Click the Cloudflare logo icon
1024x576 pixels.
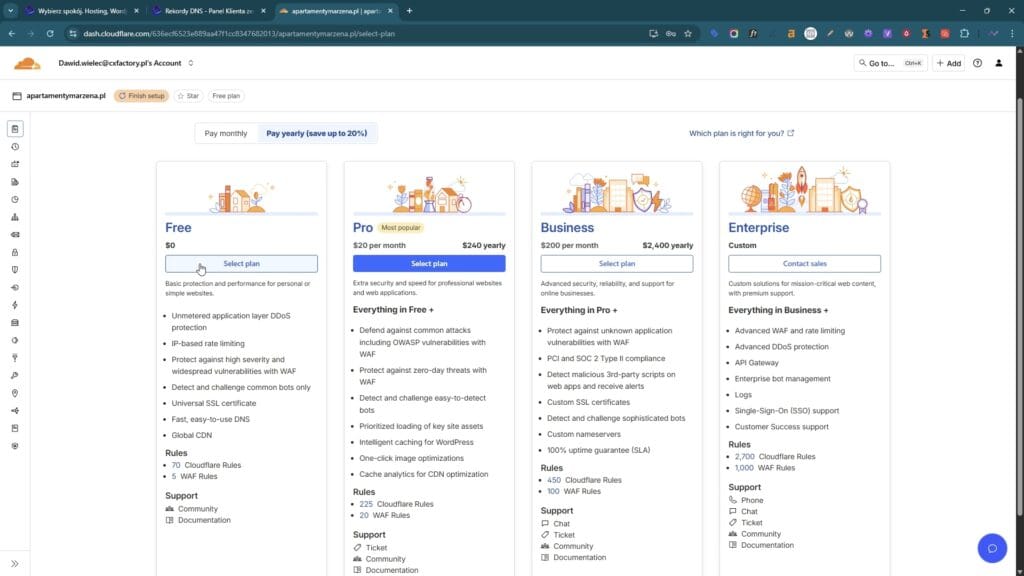click(27, 63)
